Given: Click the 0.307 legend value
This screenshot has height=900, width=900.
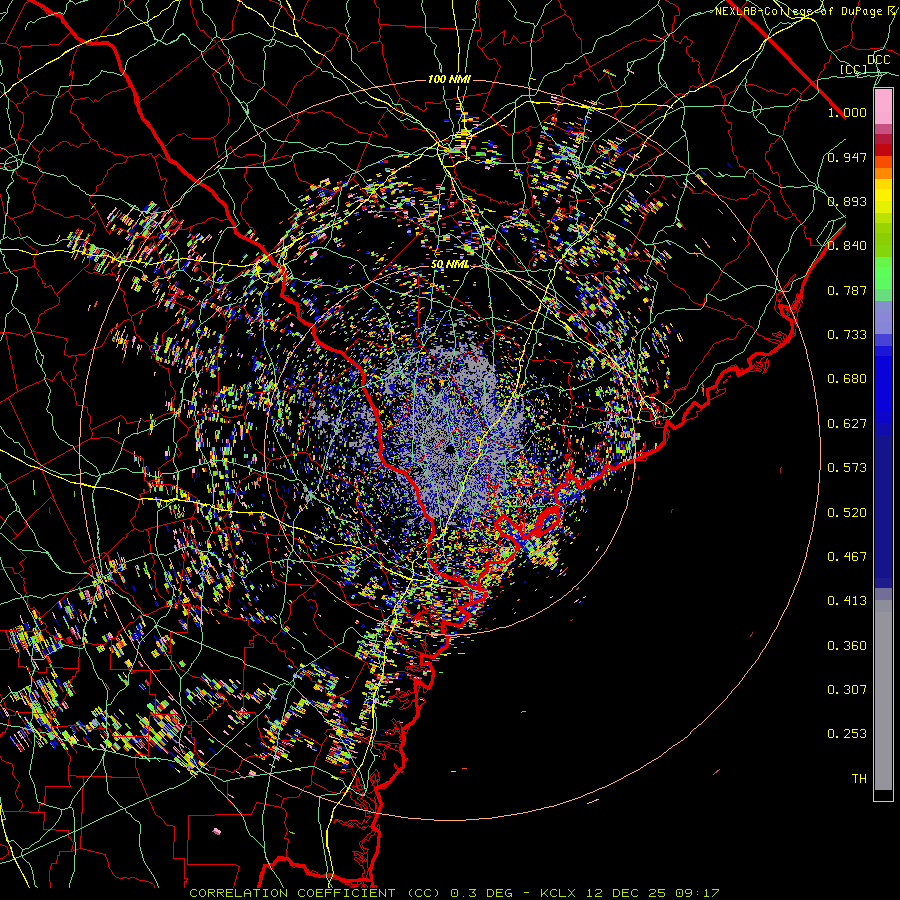Looking at the screenshot, I should [x=847, y=690].
